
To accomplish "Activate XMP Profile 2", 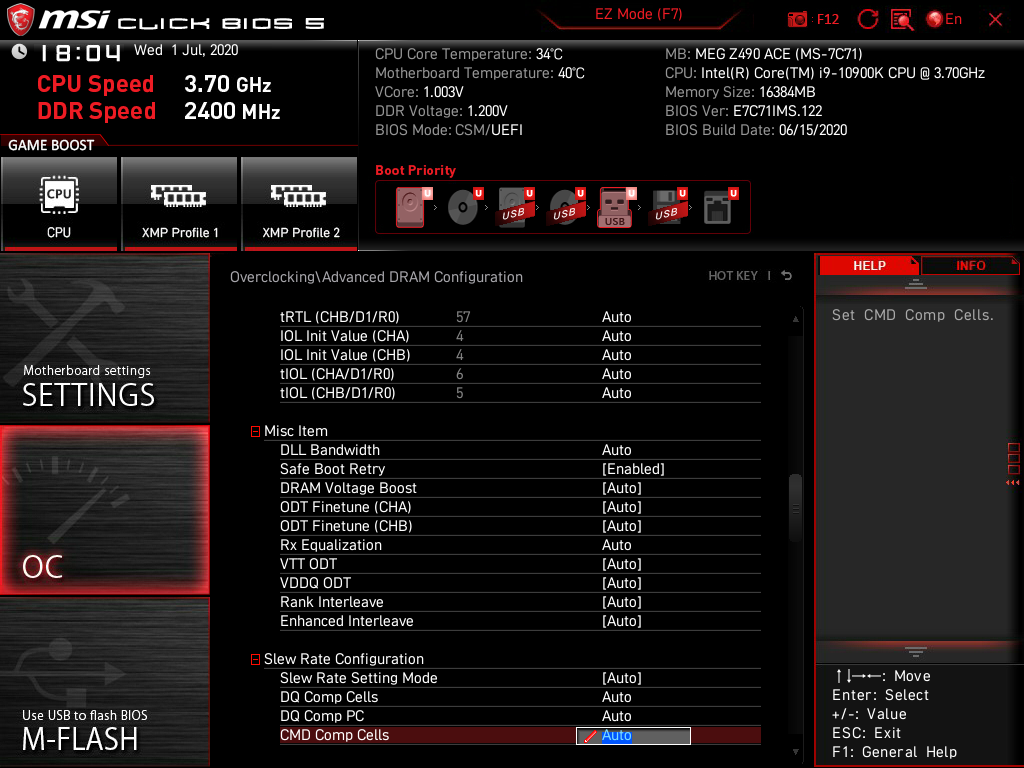I will (x=300, y=203).
